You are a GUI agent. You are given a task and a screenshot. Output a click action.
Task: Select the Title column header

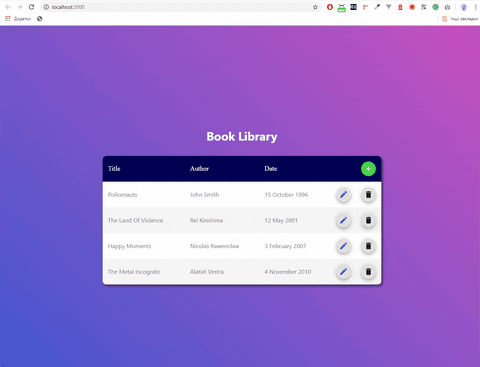pyautogui.click(x=114, y=169)
